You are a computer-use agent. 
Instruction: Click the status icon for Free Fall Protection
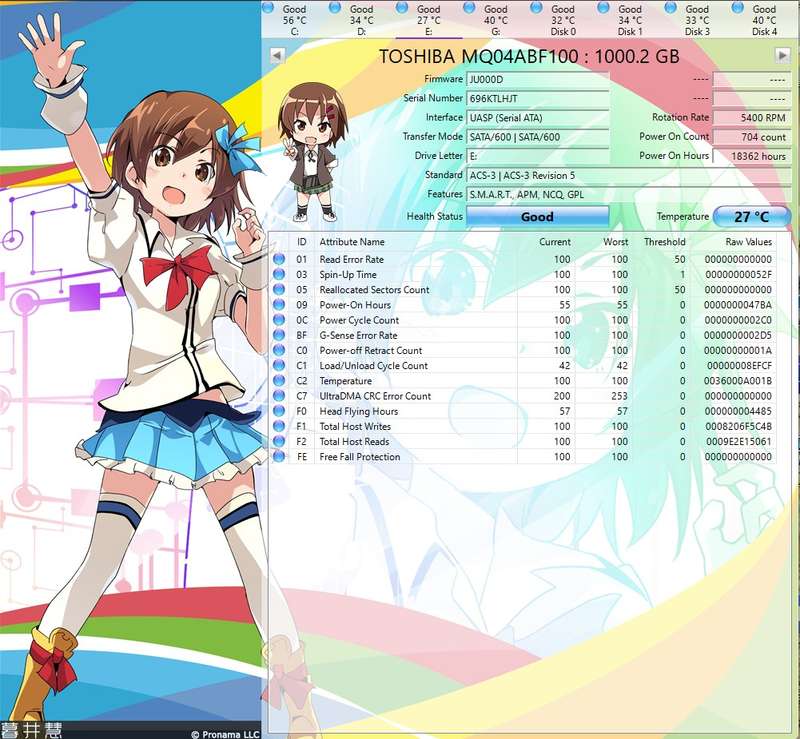pyautogui.click(x=279, y=456)
